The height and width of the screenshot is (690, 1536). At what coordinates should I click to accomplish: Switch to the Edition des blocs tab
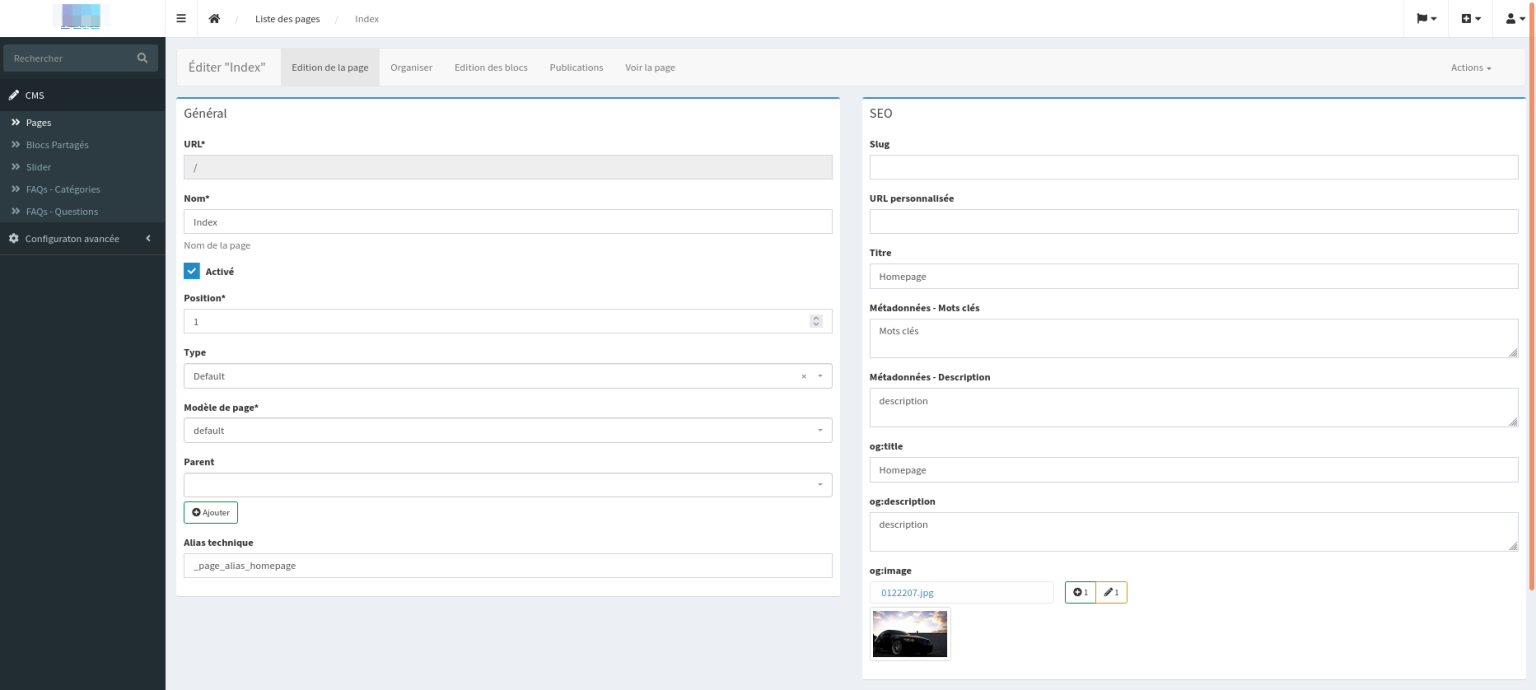tap(491, 67)
